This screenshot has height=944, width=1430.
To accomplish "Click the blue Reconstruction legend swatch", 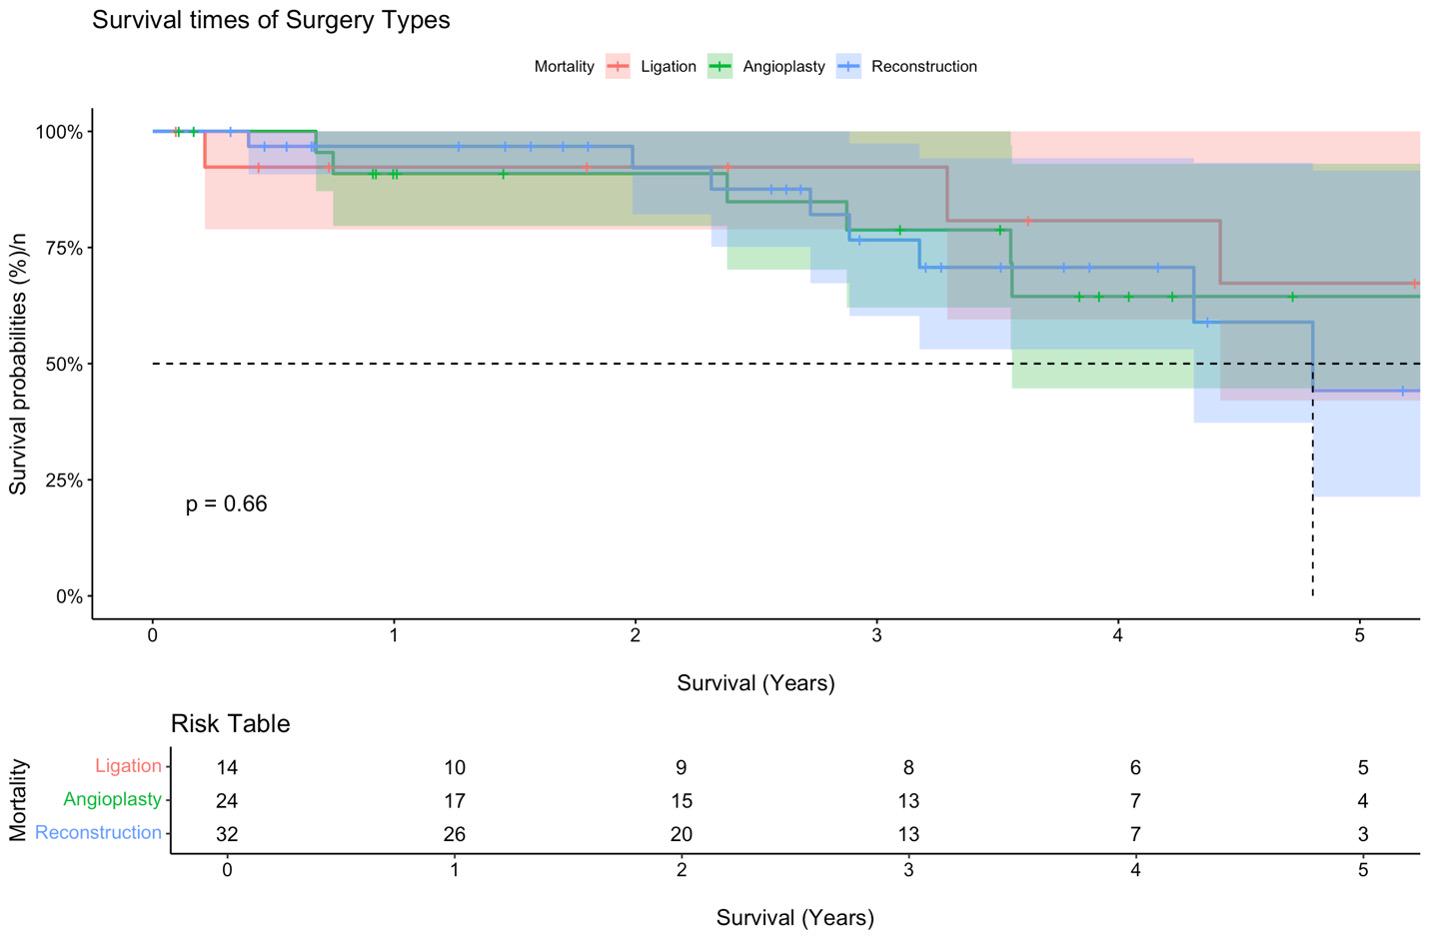I will point(848,67).
